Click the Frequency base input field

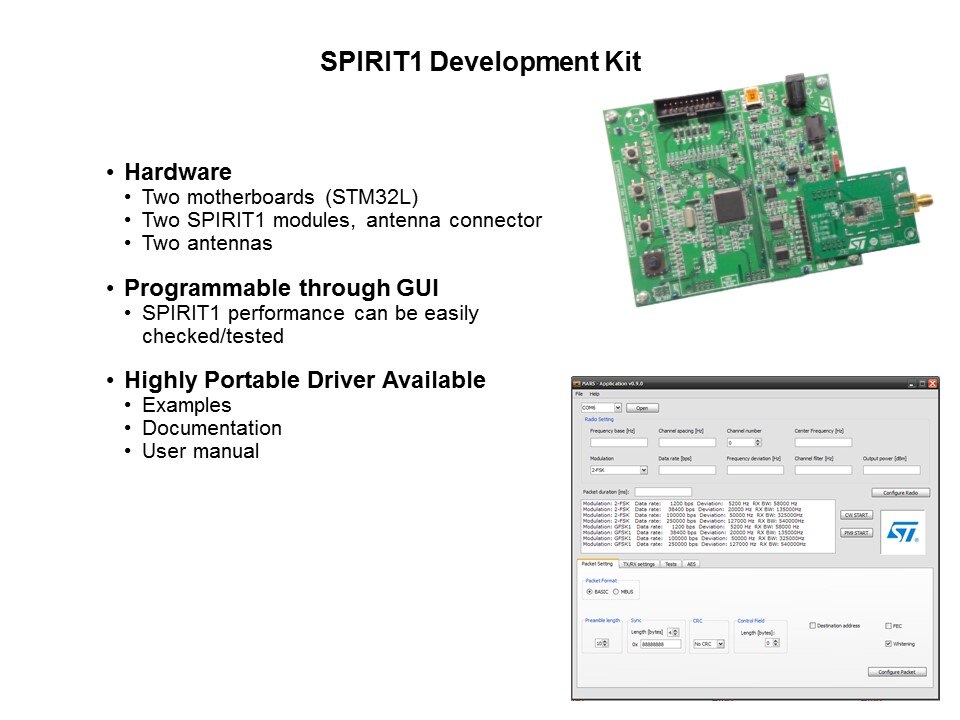(618, 442)
